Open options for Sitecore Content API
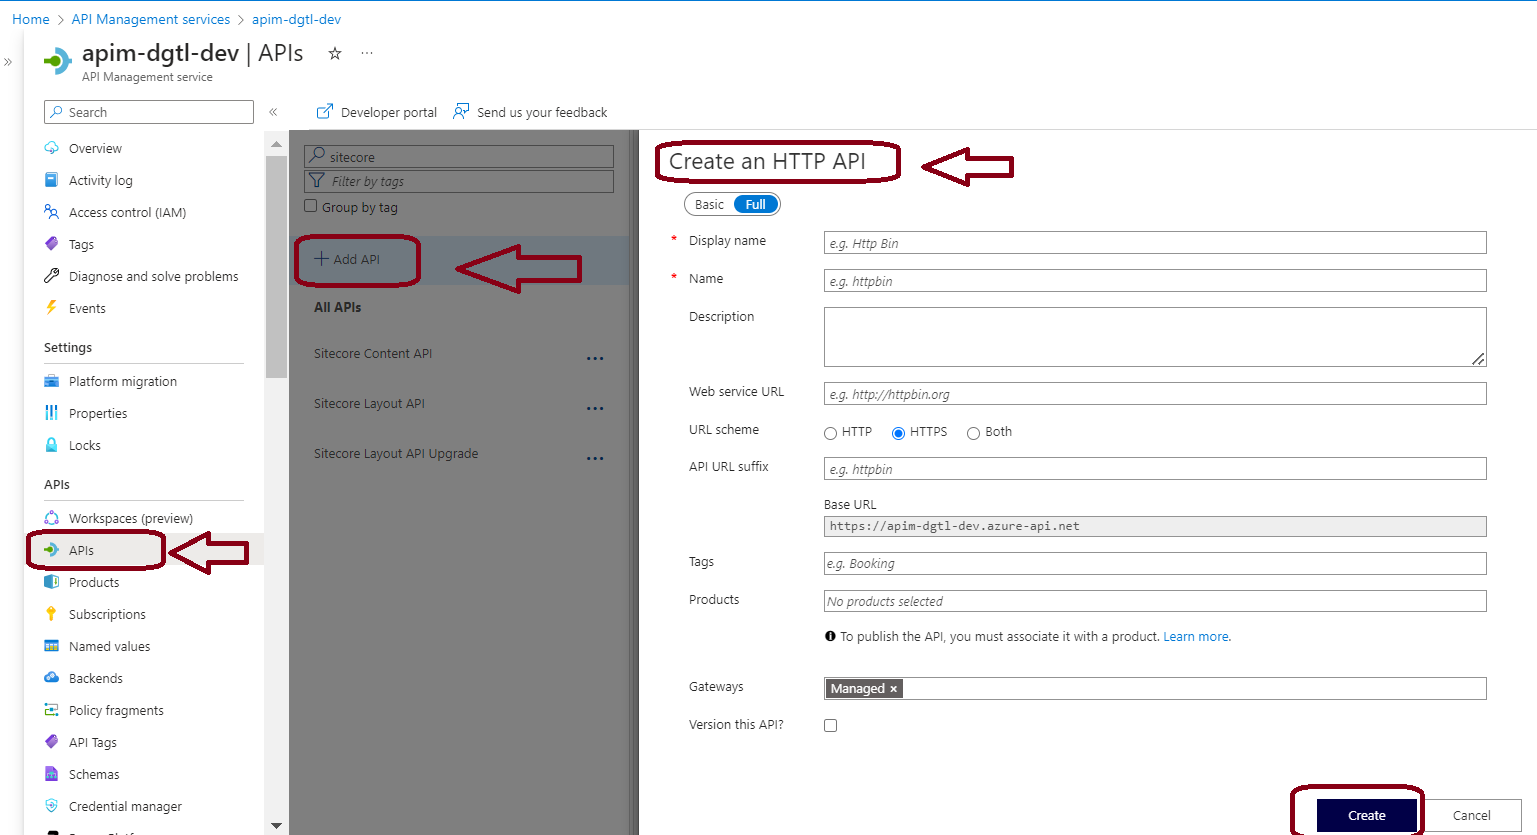The width and height of the screenshot is (1537, 835). (x=595, y=358)
